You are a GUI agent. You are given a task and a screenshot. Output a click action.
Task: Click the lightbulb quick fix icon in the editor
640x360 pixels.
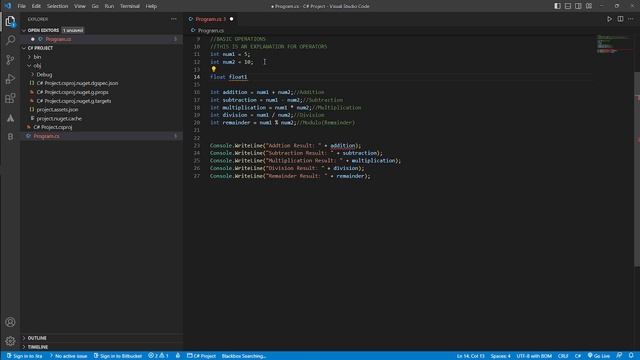coord(213,69)
